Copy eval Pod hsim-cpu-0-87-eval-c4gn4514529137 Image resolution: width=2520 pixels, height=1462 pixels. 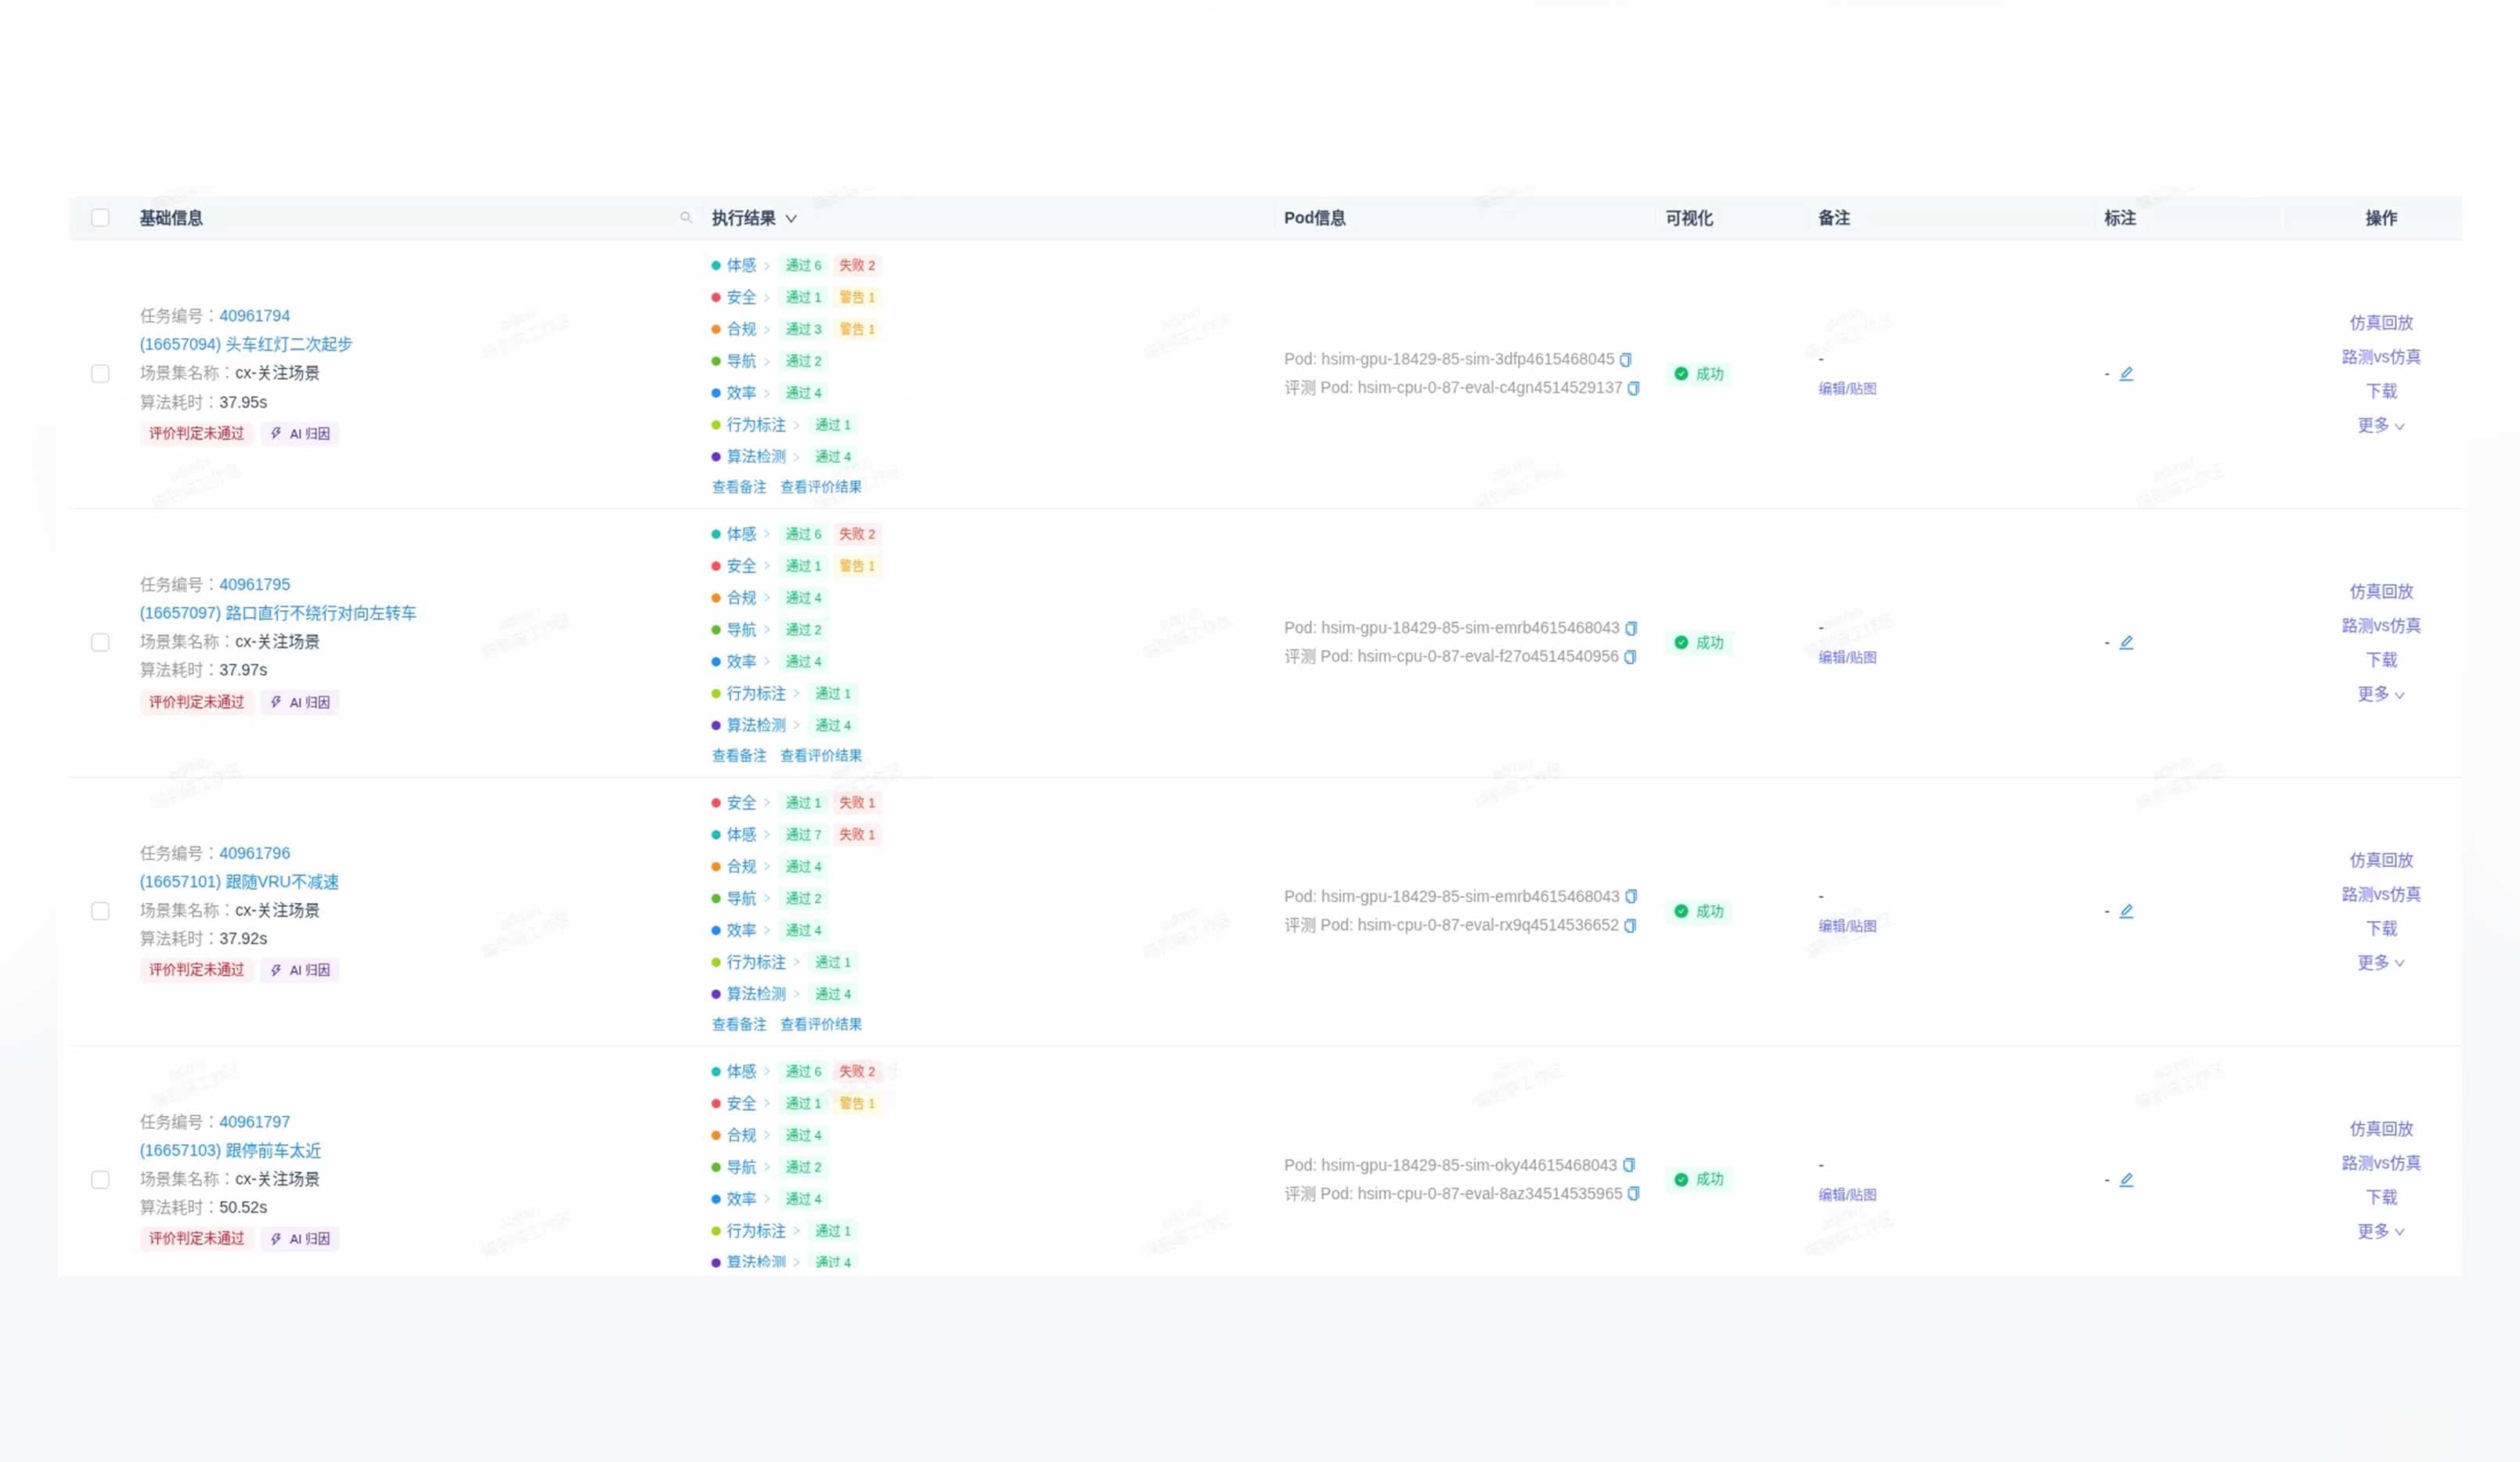[1633, 388]
